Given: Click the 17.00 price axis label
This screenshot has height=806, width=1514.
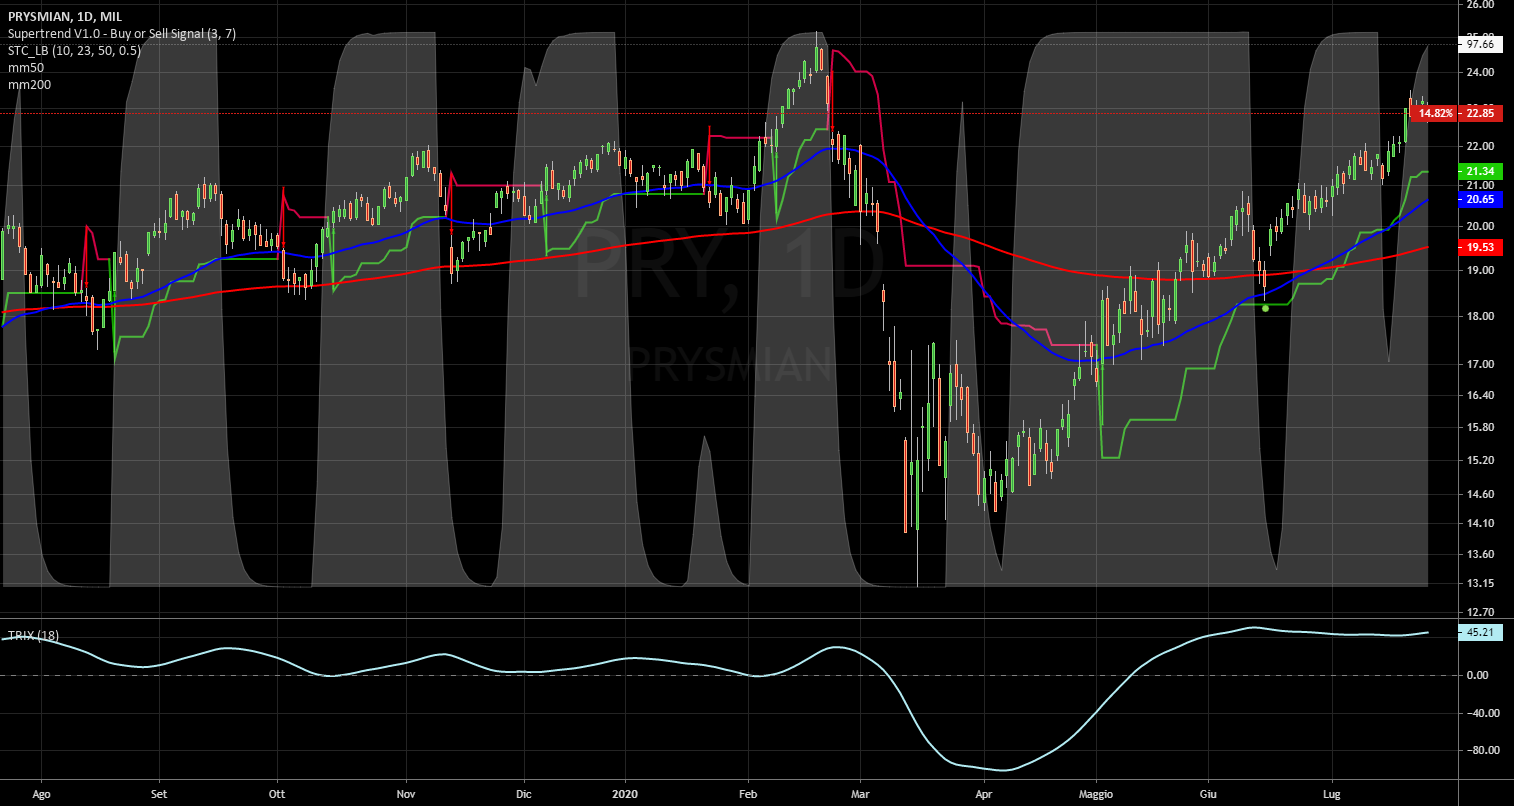Looking at the screenshot, I should (x=1480, y=364).
